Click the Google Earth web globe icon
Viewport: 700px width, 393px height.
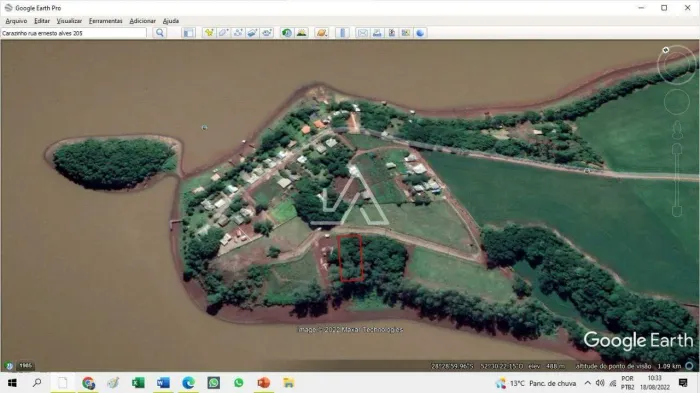click(x=420, y=33)
